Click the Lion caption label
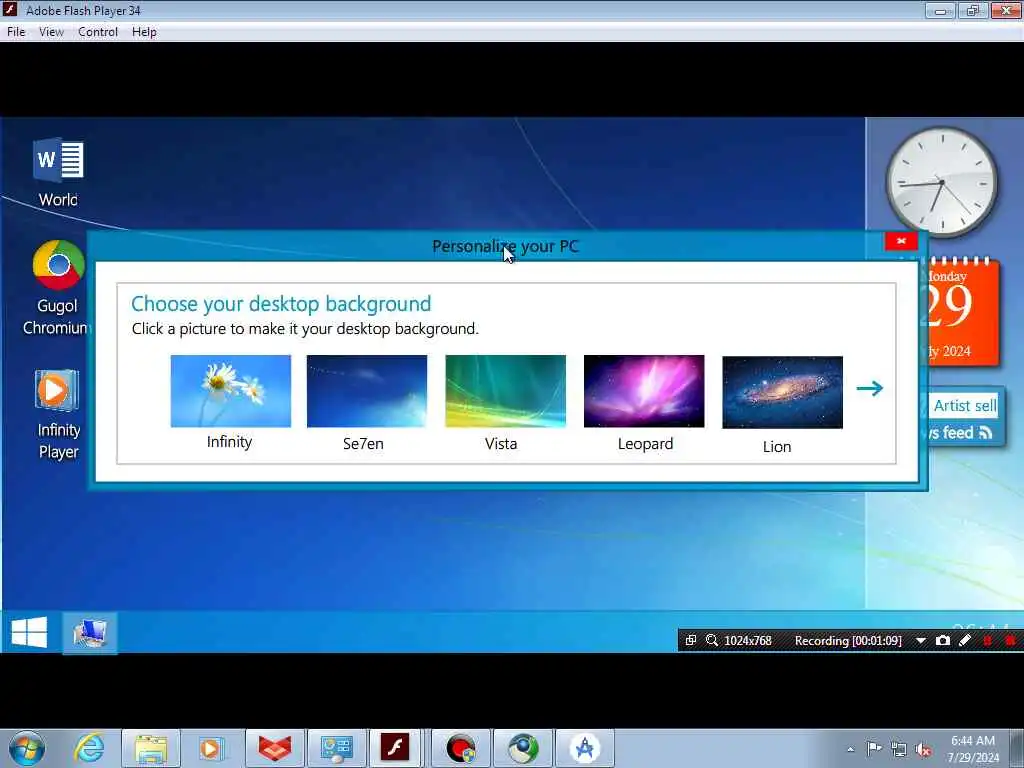Image resolution: width=1024 pixels, height=768 pixels. (x=777, y=447)
